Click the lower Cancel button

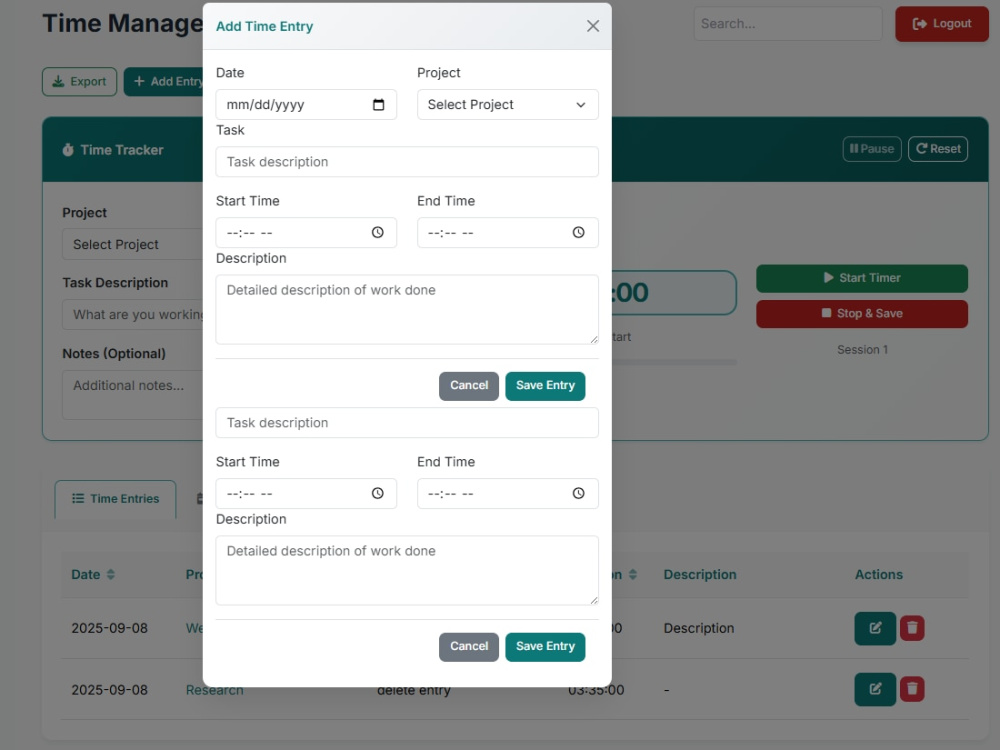pos(469,647)
